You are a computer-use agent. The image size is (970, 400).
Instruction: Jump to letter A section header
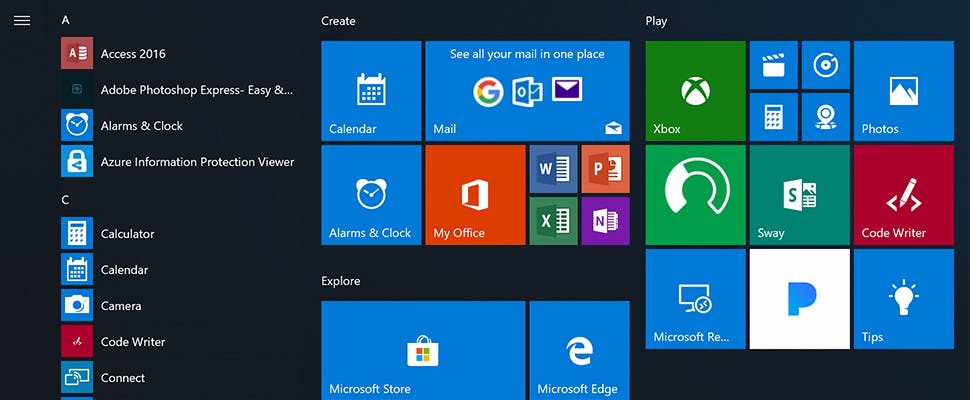click(x=66, y=20)
